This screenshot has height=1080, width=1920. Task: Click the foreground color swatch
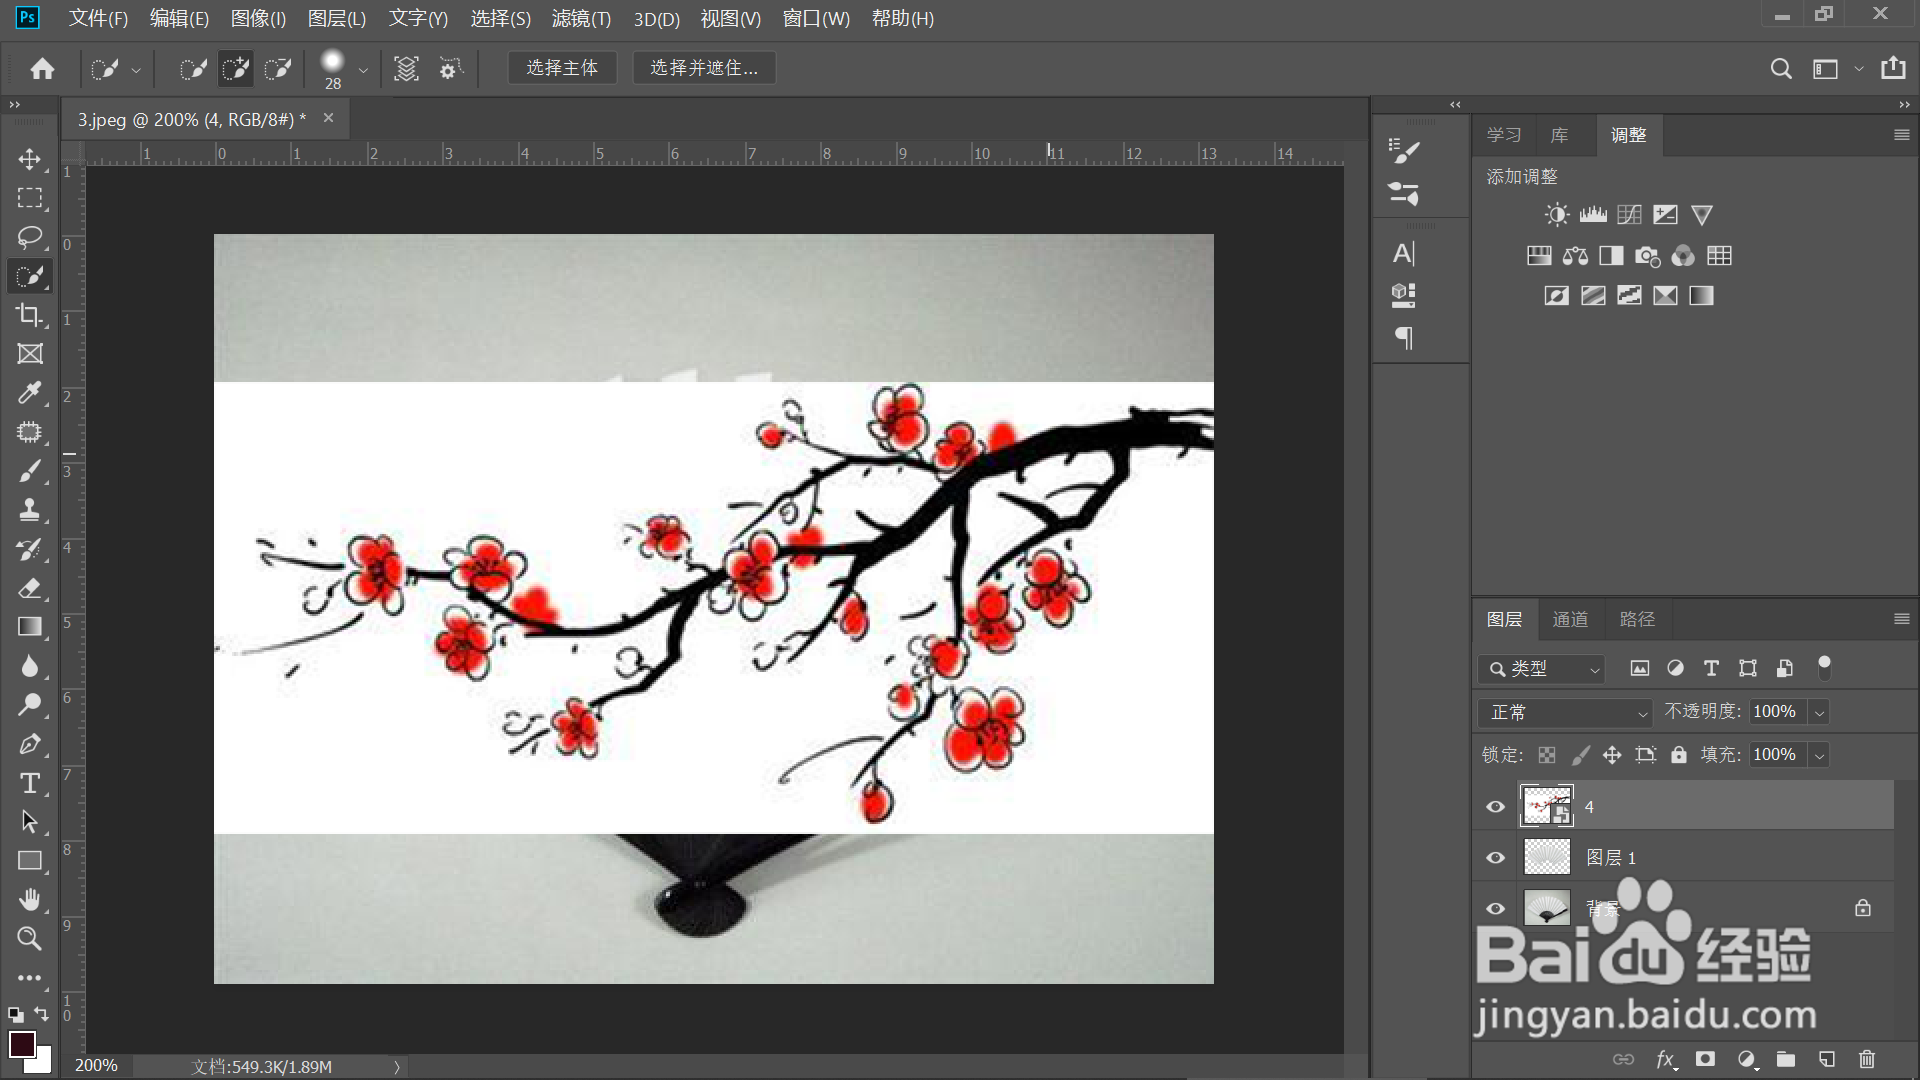point(22,1044)
